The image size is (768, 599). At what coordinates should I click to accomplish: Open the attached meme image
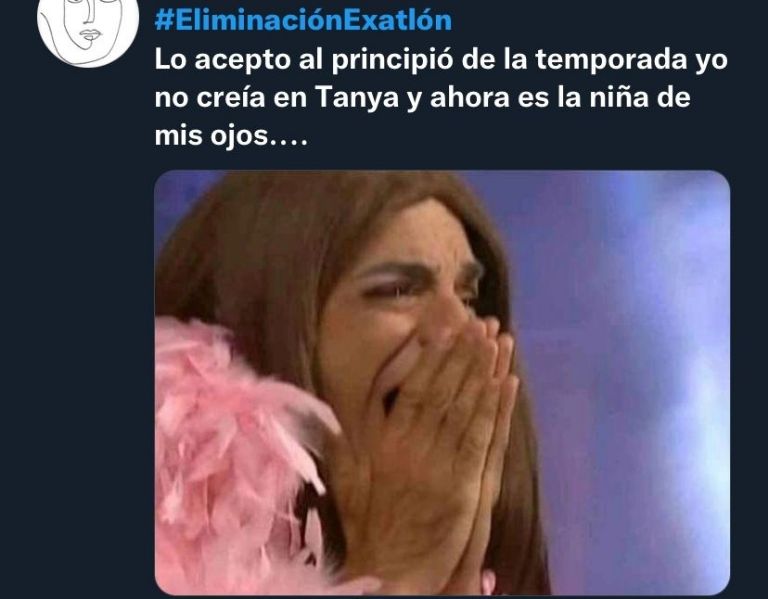click(442, 383)
